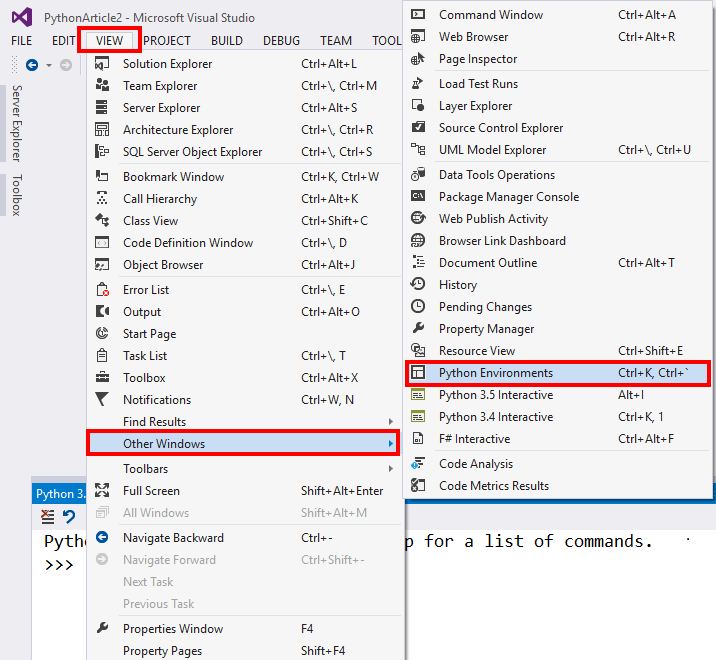
Task: Open the EDIT menu
Action: point(63,41)
